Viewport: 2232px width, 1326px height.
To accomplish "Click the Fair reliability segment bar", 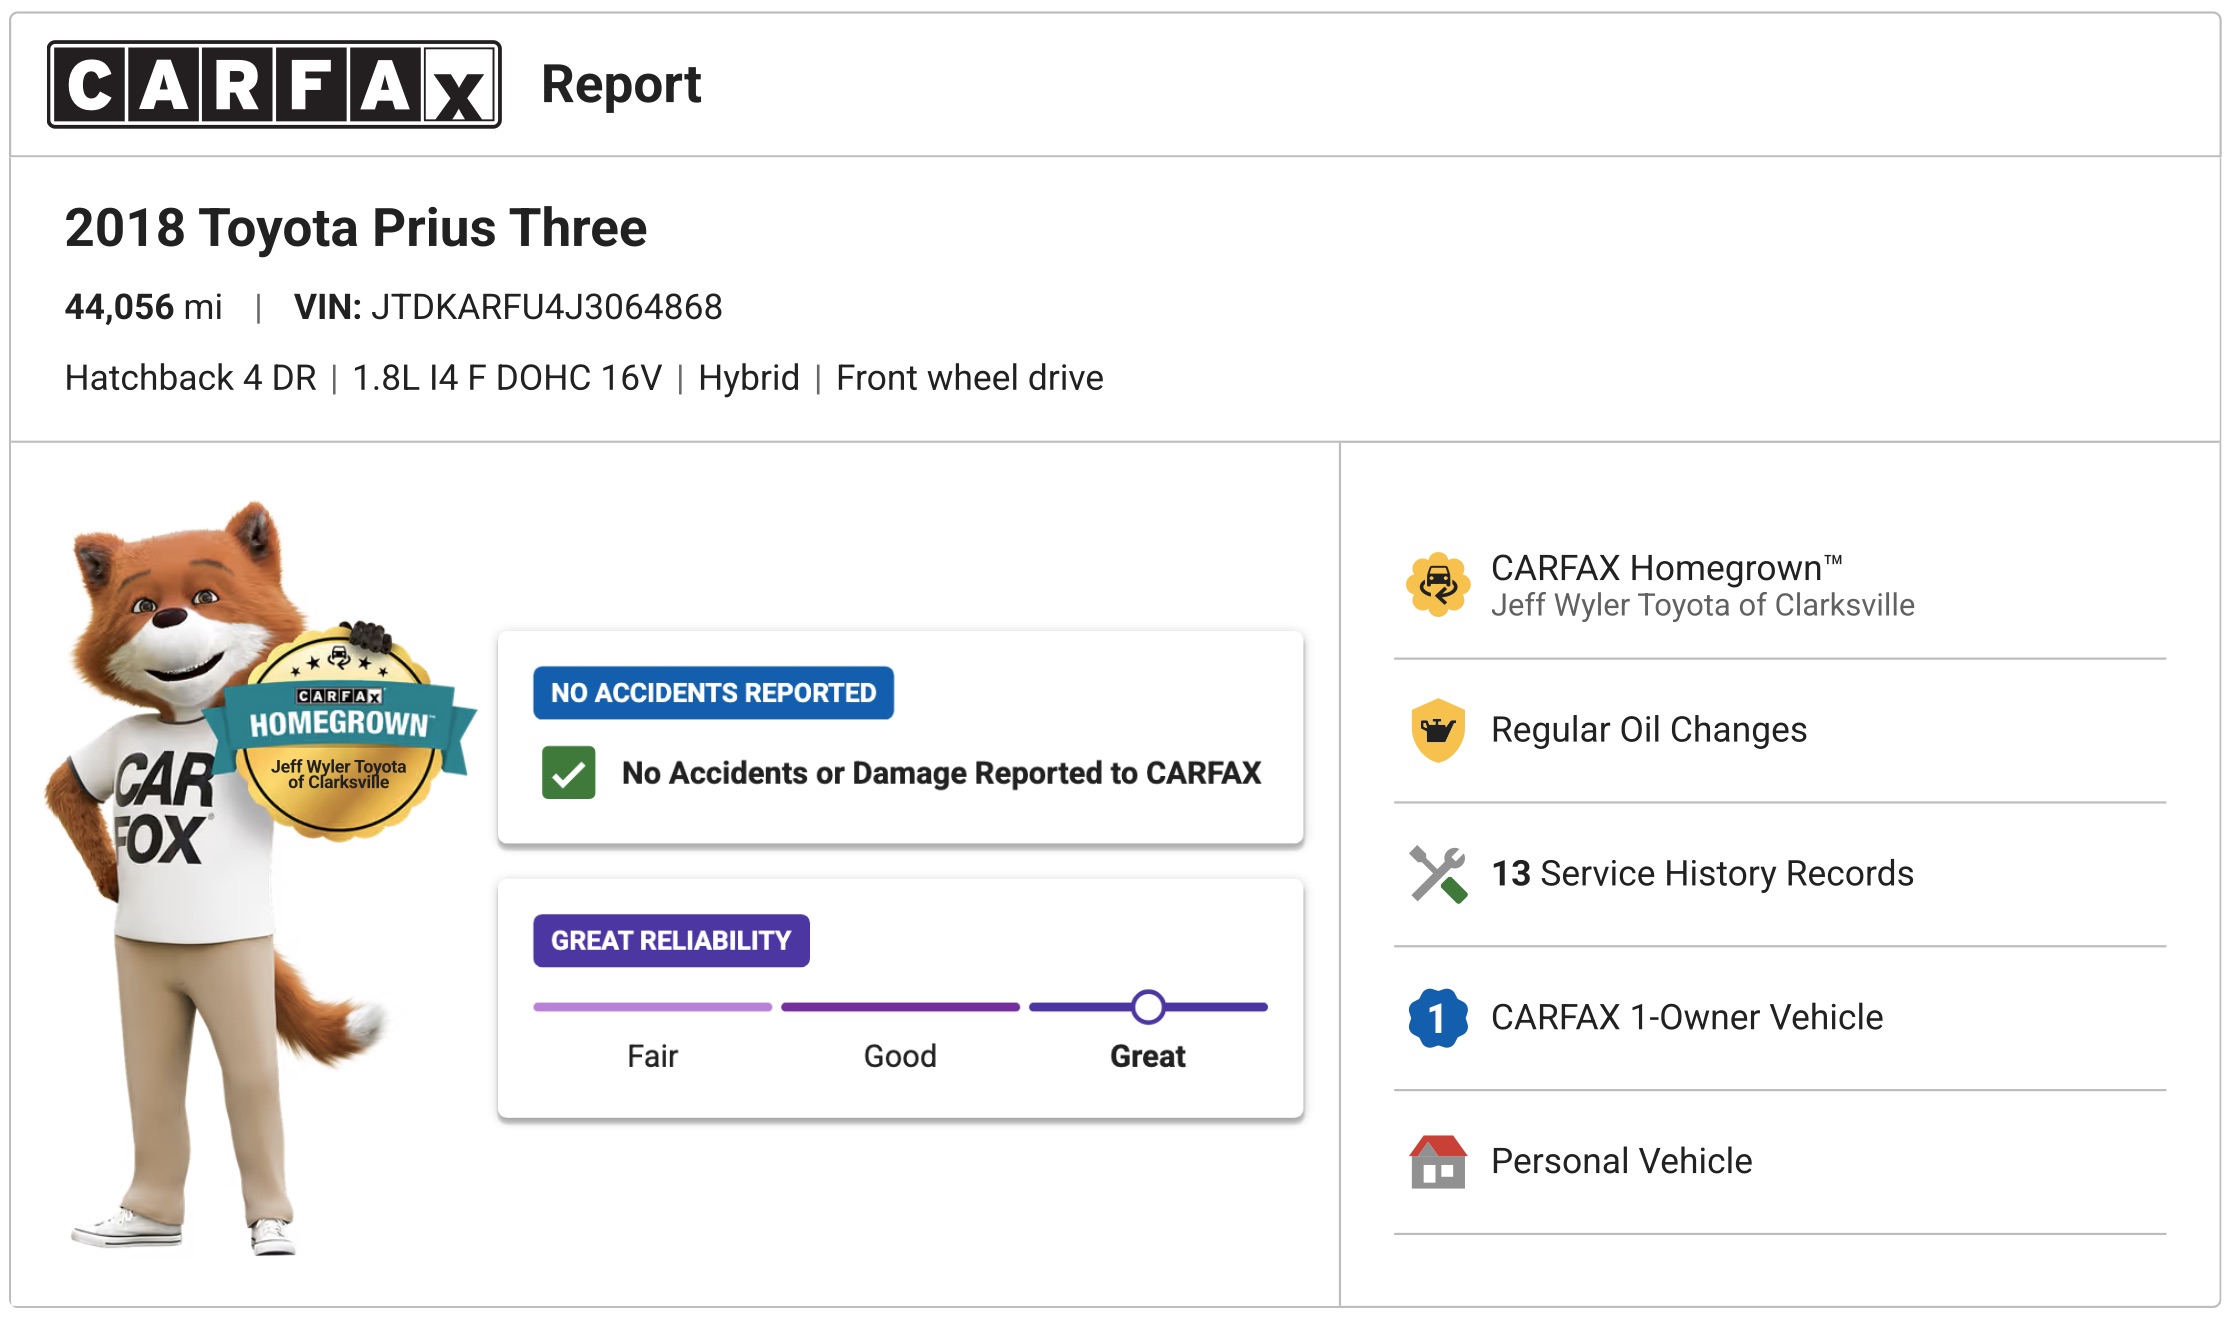I will pos(653,1007).
